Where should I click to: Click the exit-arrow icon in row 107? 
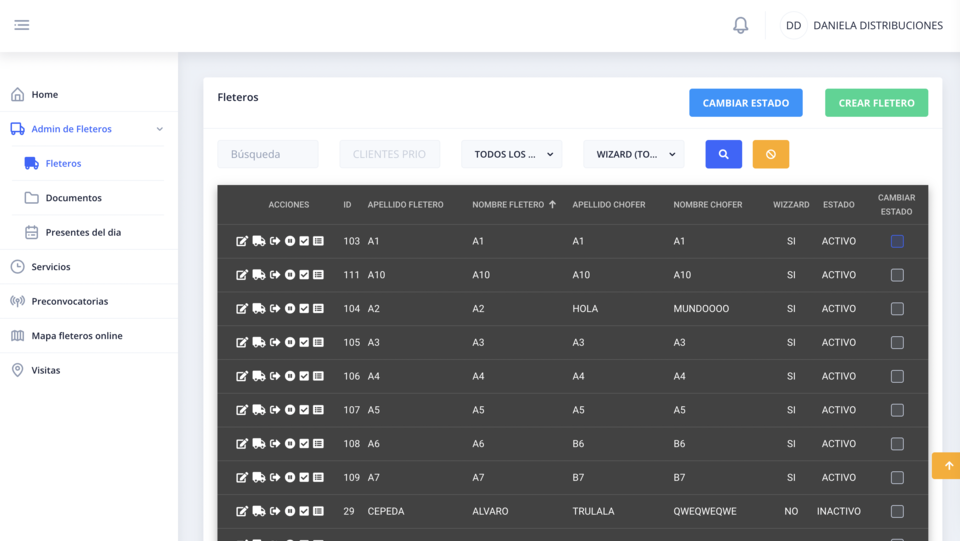pos(275,409)
